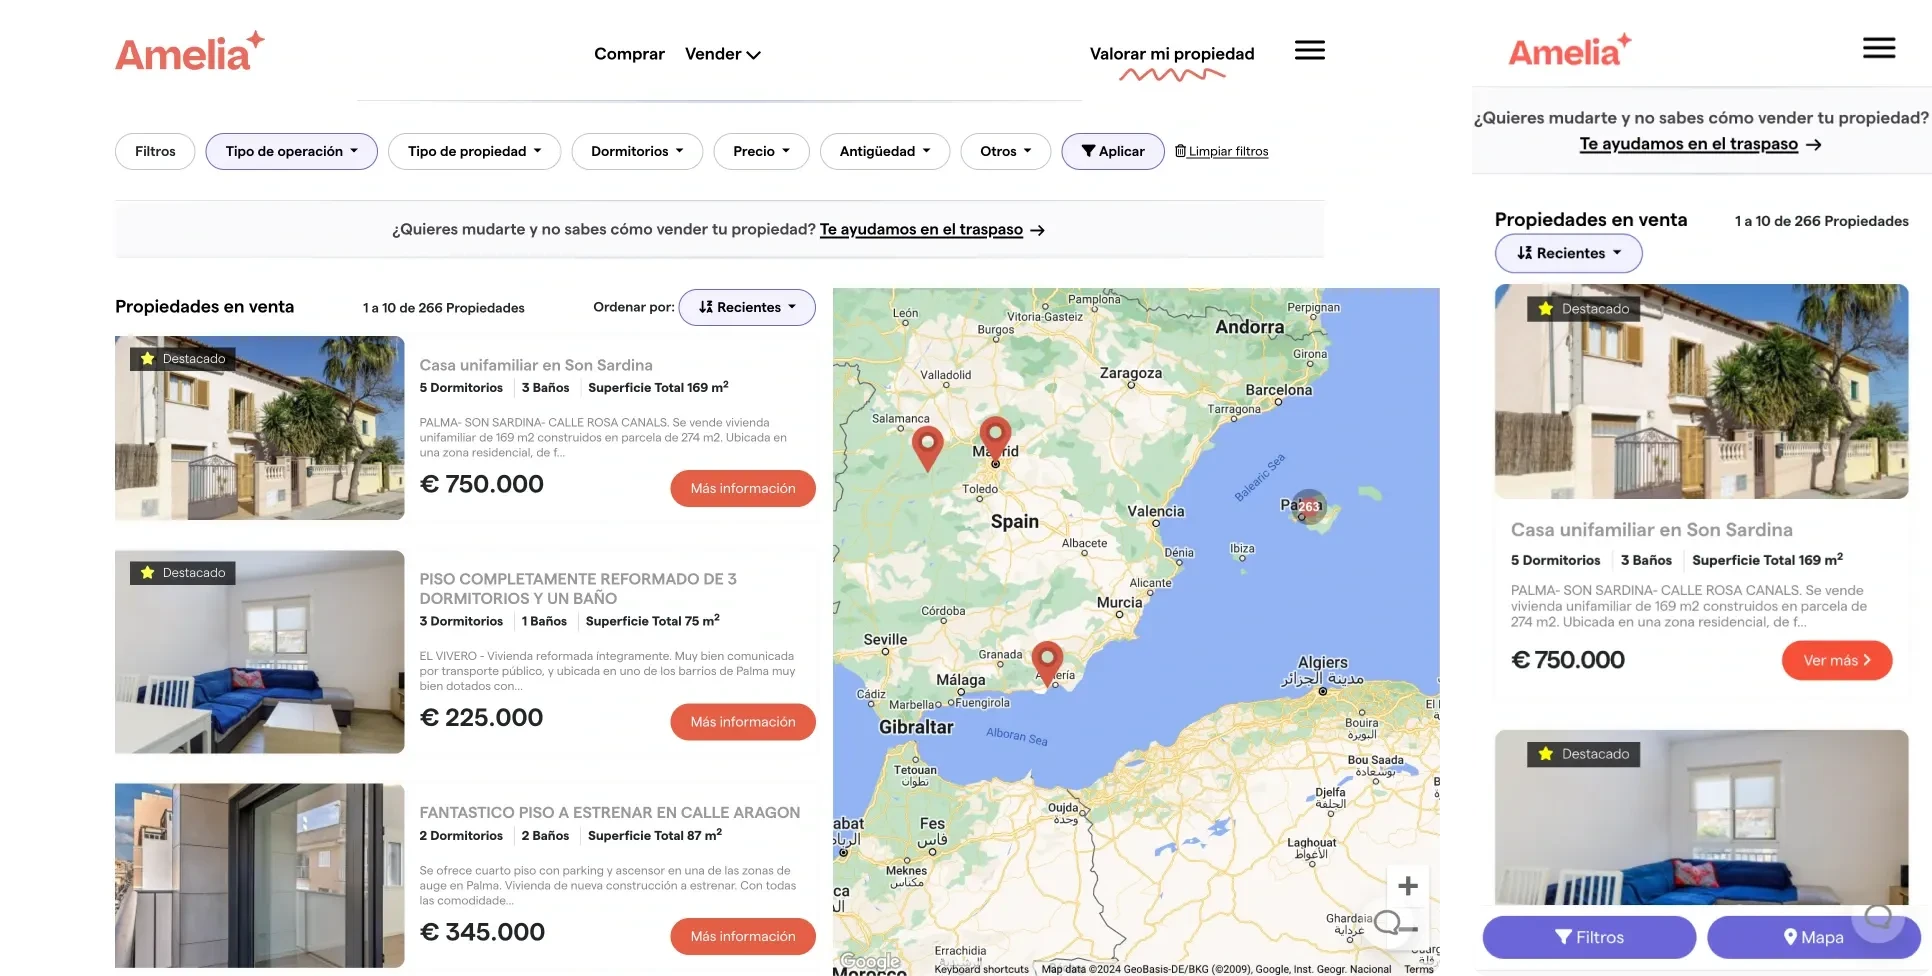Open the 'FANTASTICO PISO A ESTRENAR' listing title
The width and height of the screenshot is (1932, 976).
(610, 813)
